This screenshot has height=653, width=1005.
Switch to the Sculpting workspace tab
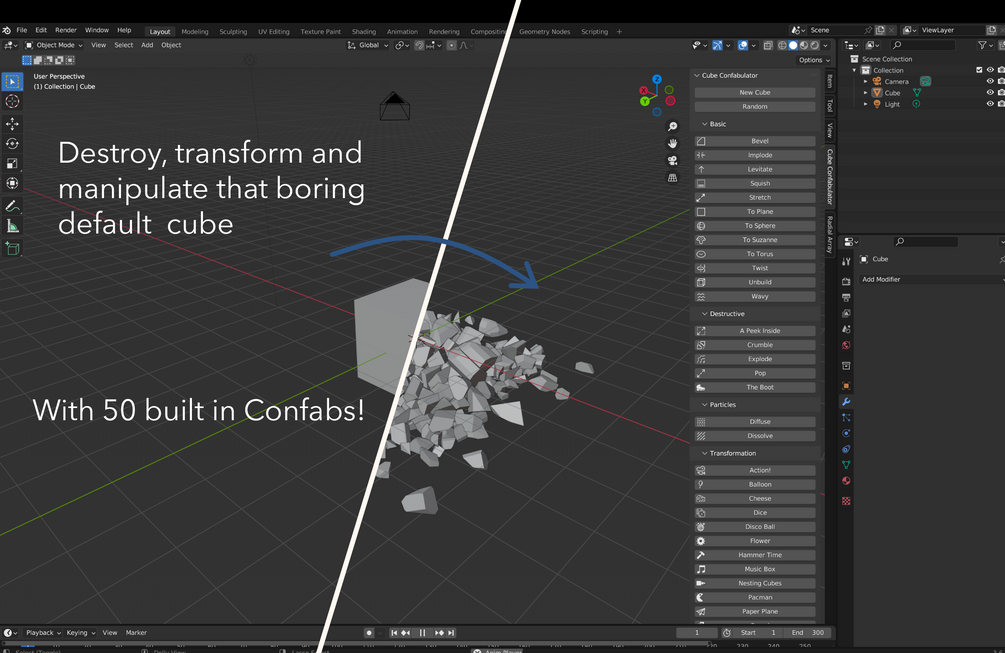point(233,31)
